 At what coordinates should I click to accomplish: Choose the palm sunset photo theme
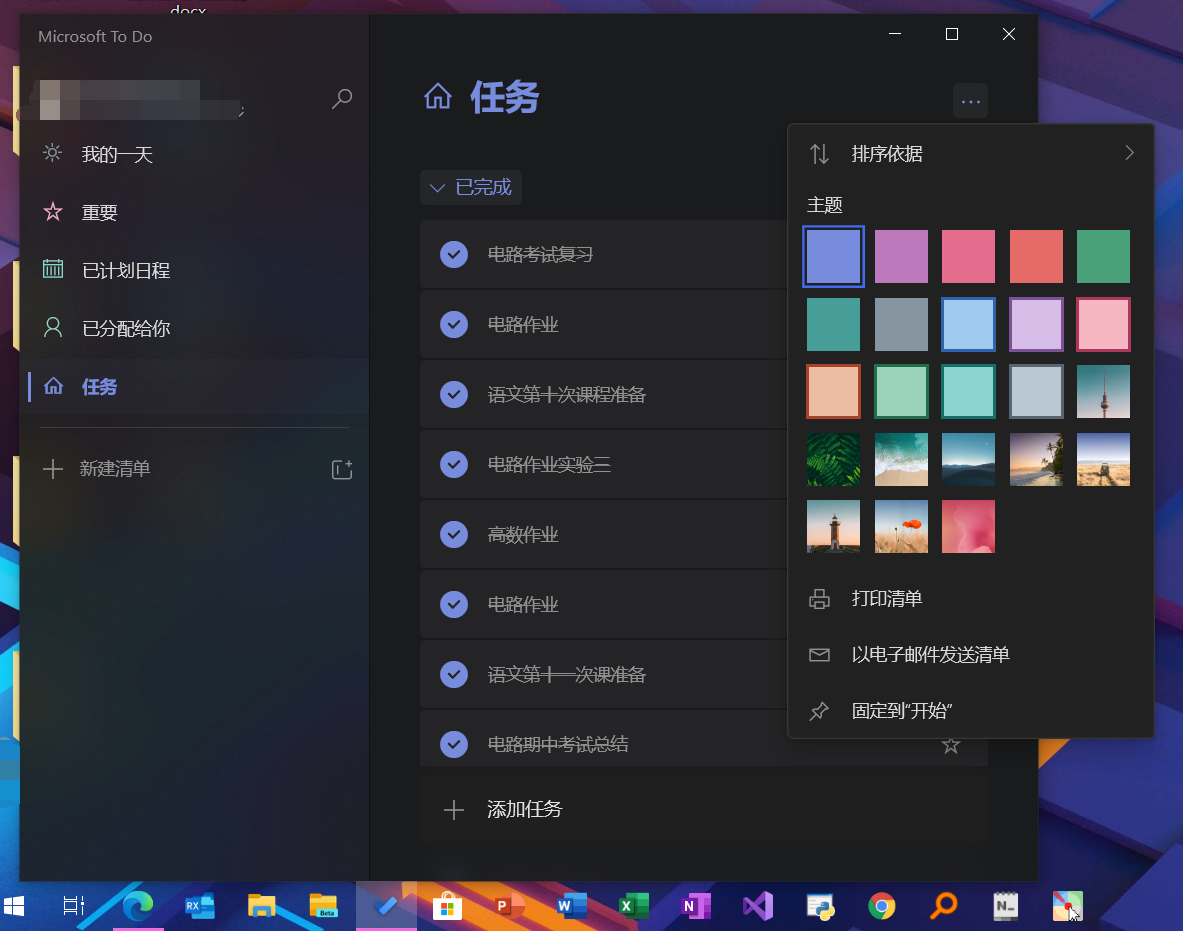1036,459
